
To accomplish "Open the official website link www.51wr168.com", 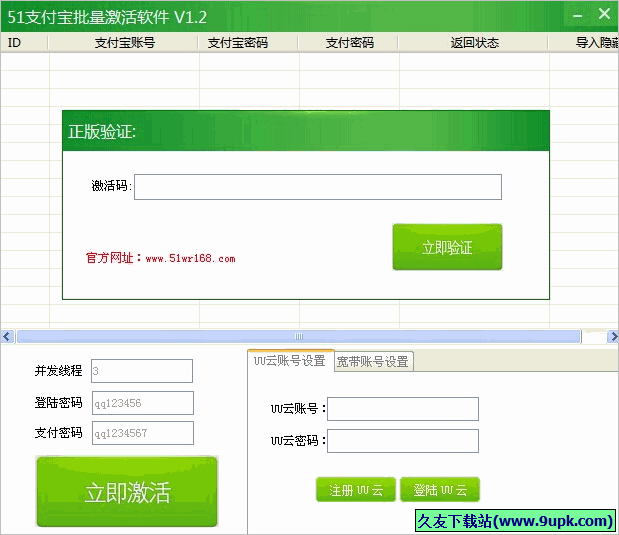I will [190, 258].
